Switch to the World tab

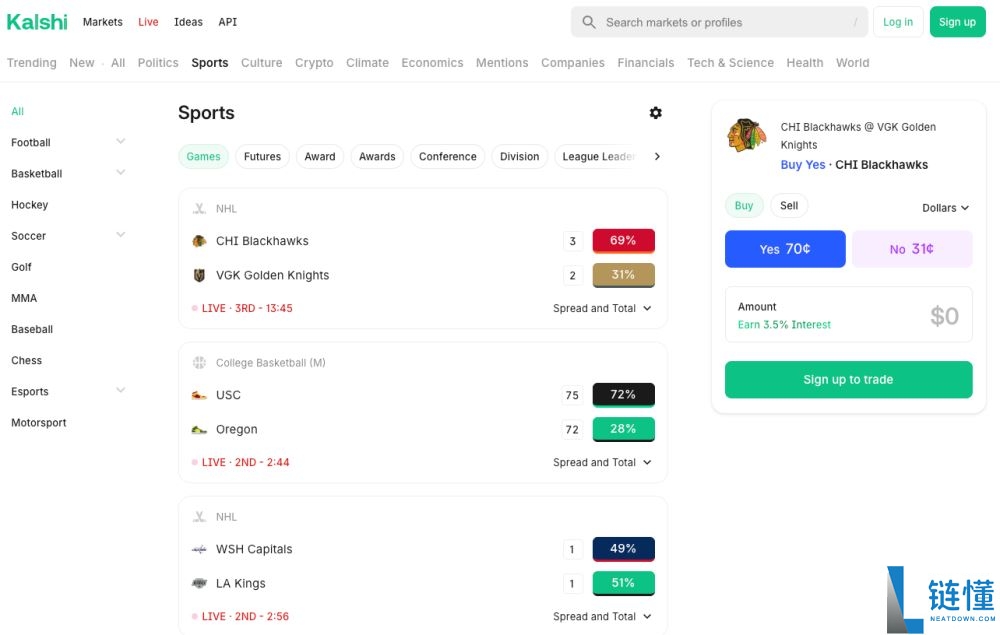(x=853, y=63)
